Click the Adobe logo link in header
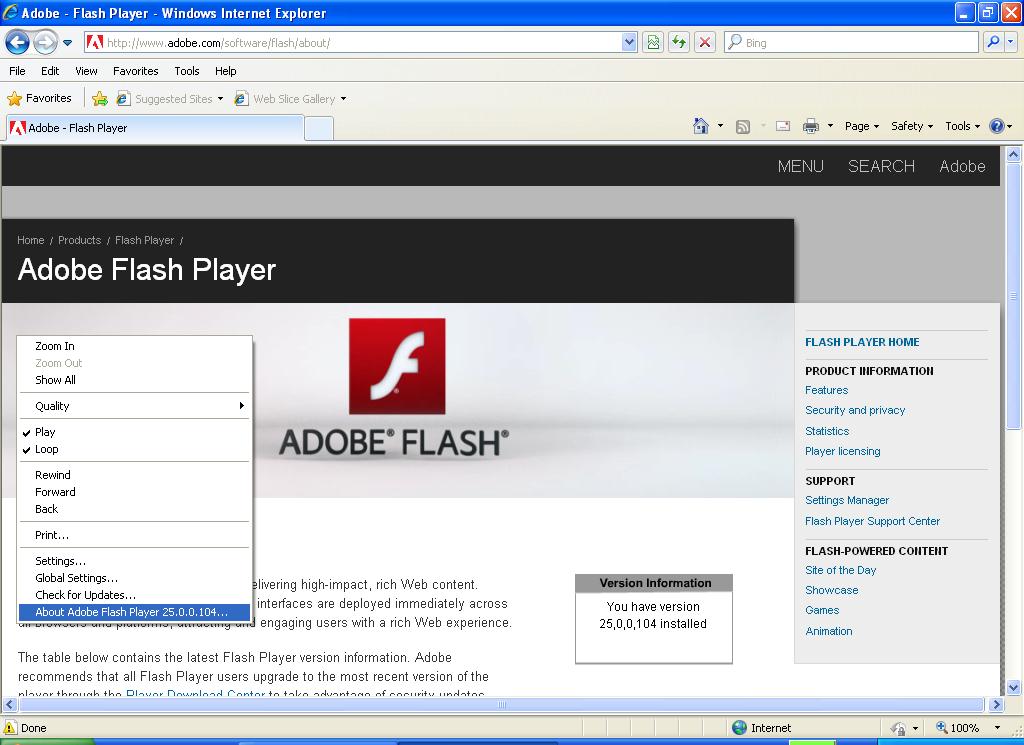 coord(962,166)
